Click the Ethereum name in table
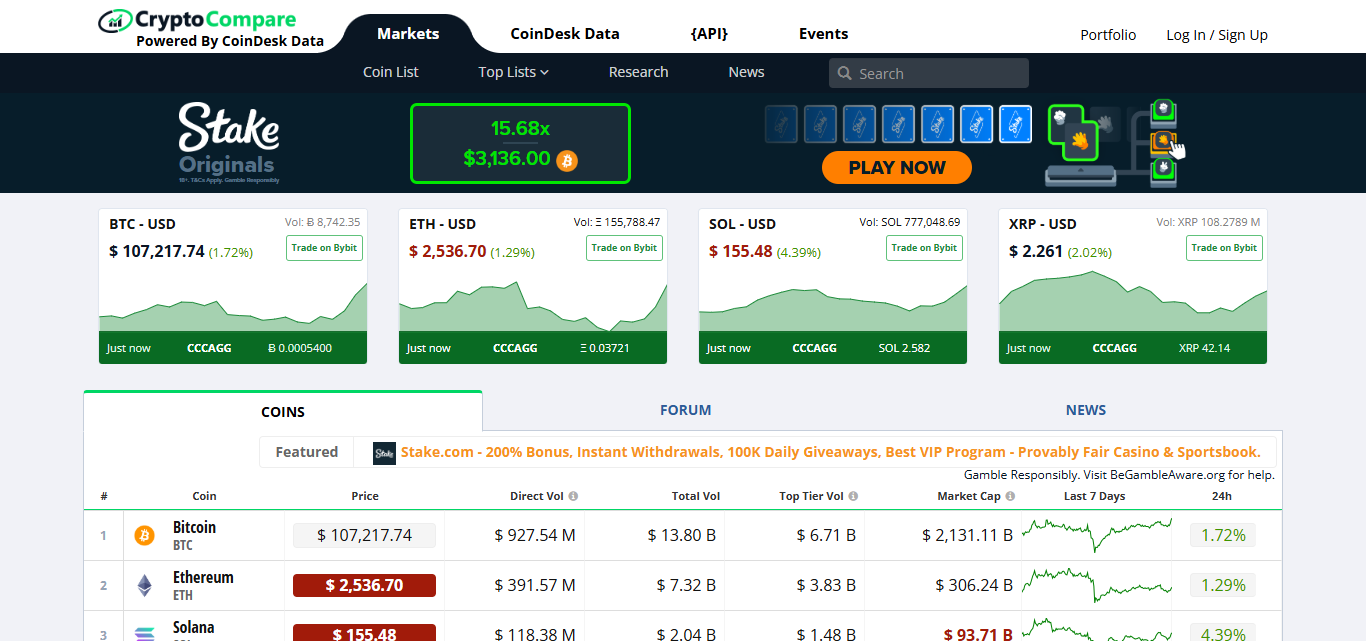The width and height of the screenshot is (1366, 641). tap(203, 577)
